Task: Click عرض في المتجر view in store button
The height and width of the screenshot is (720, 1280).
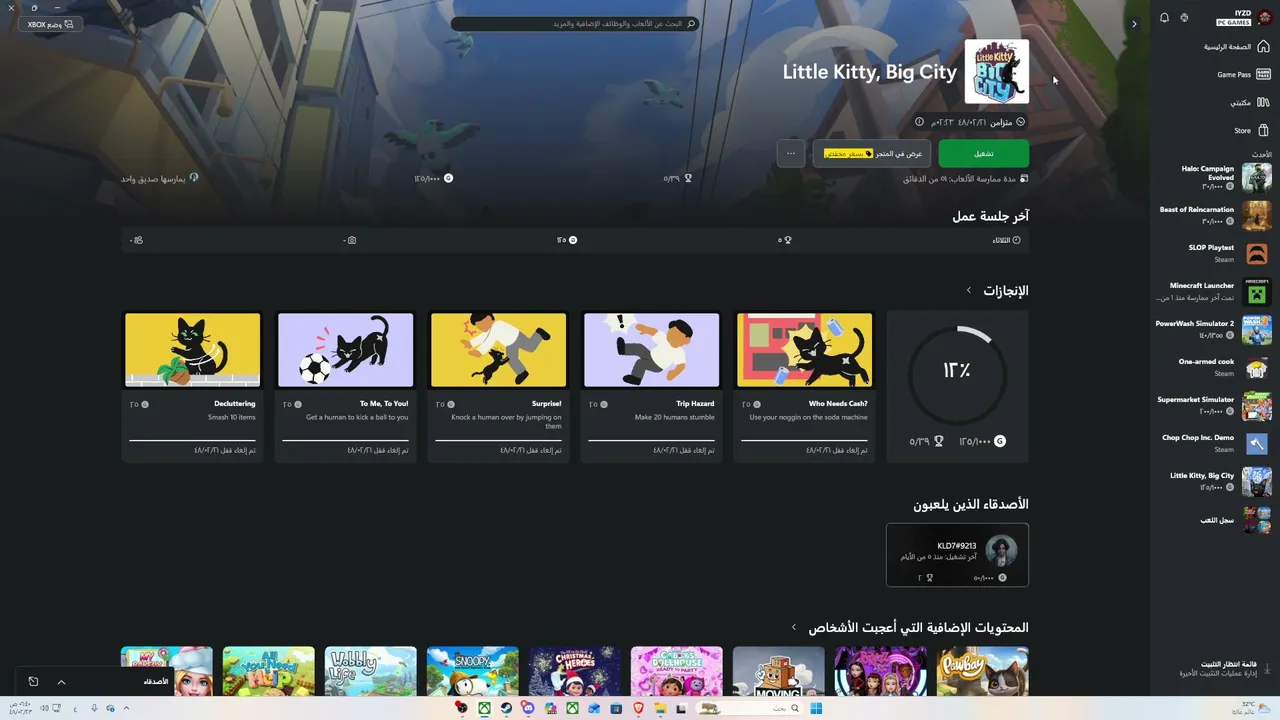Action: 872,153
